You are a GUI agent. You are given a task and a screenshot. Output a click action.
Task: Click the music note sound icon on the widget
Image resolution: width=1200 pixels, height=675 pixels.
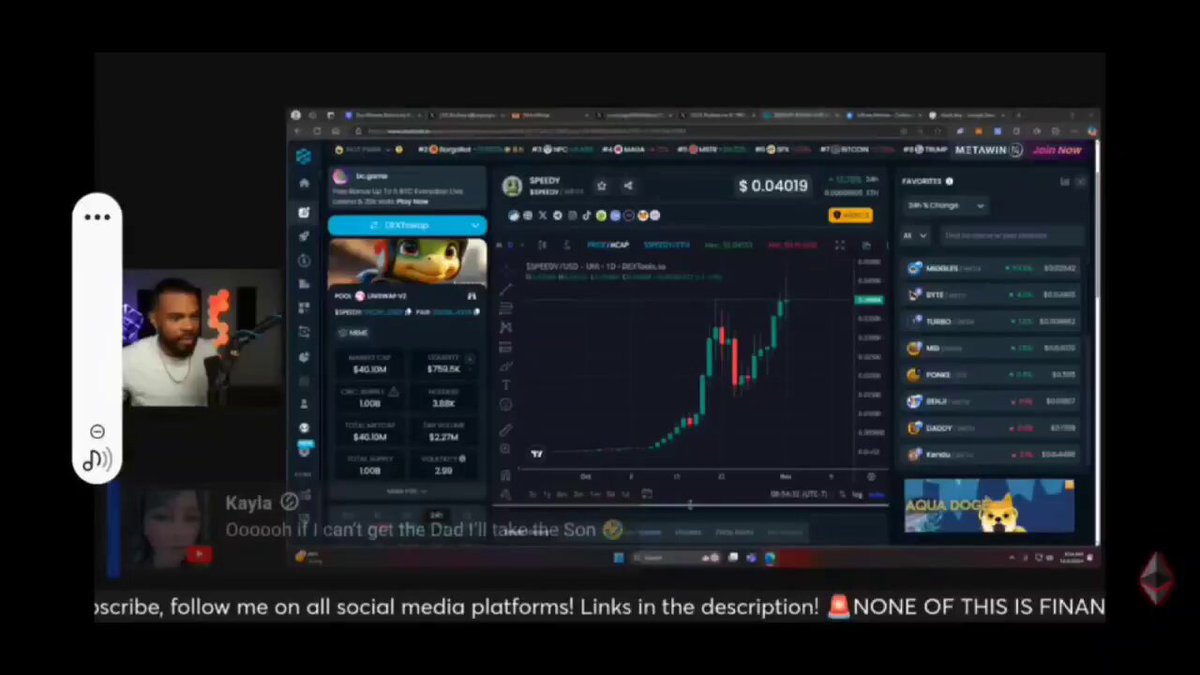point(97,460)
